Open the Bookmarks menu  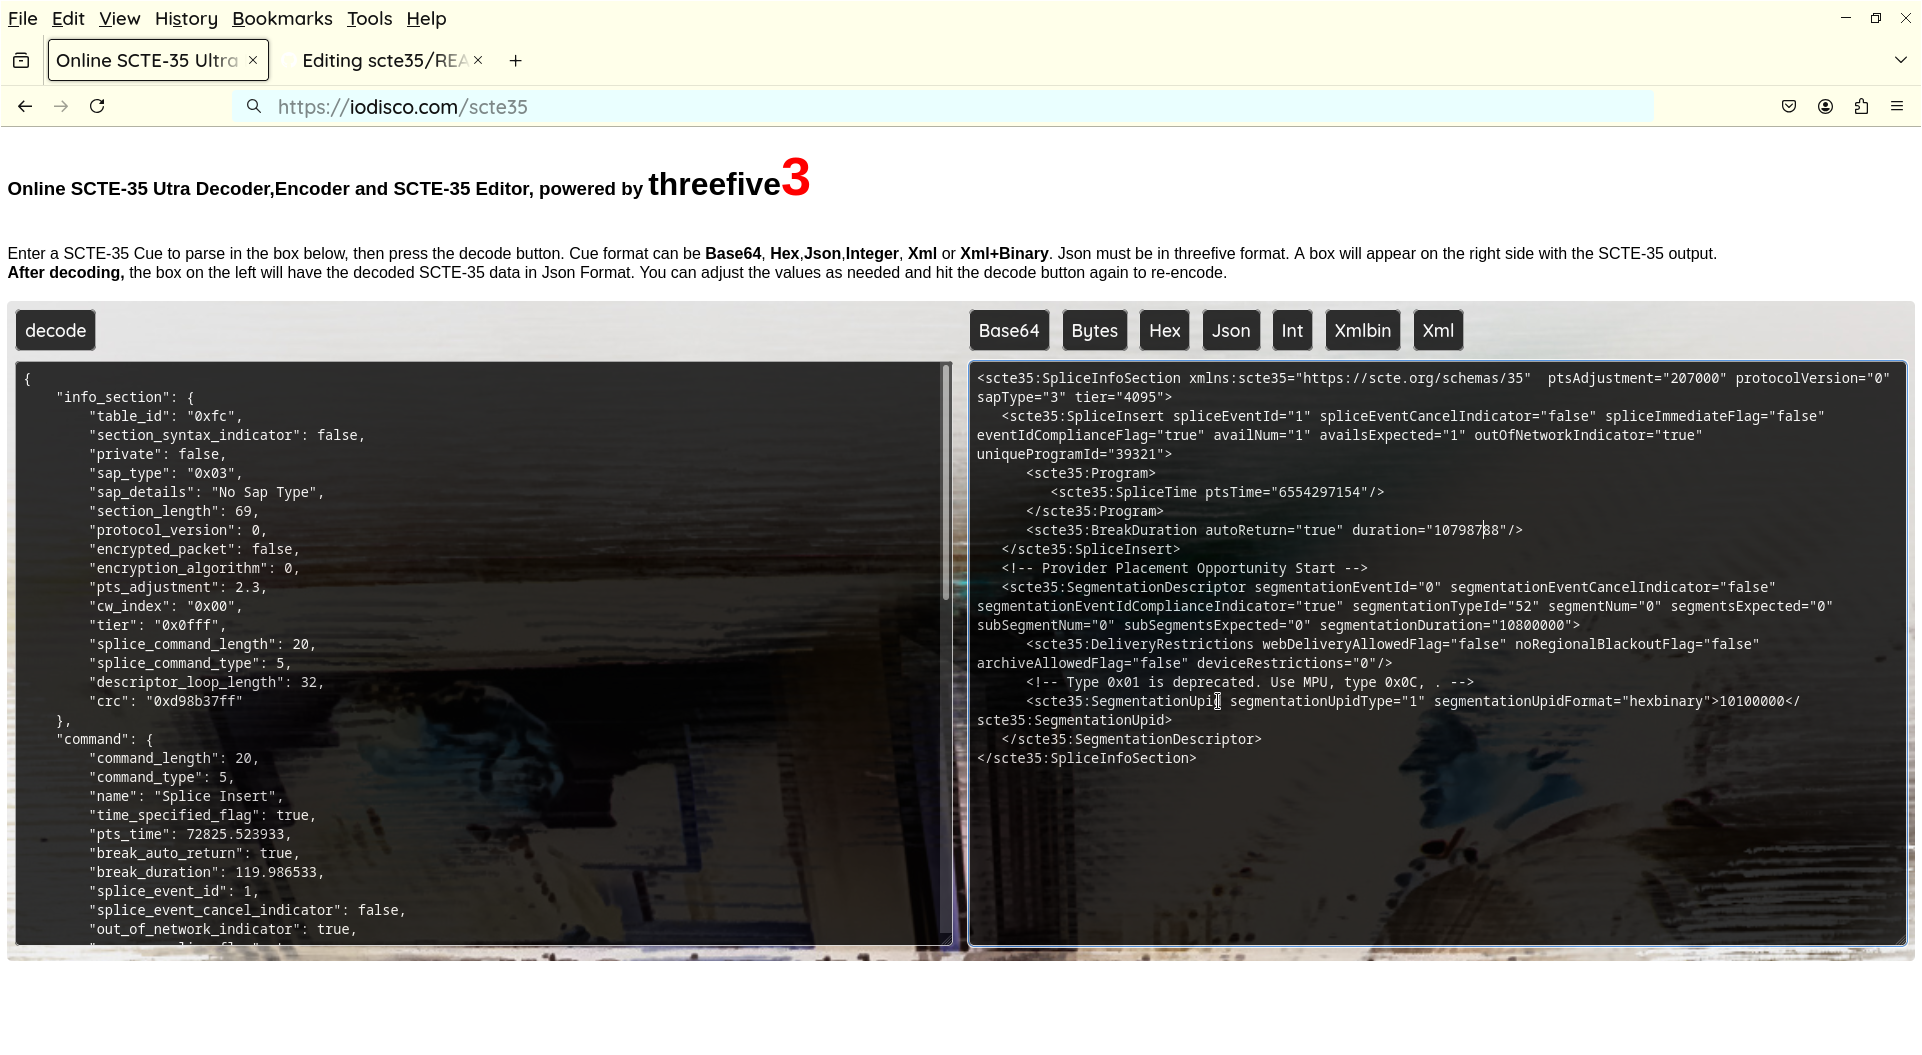282,19
